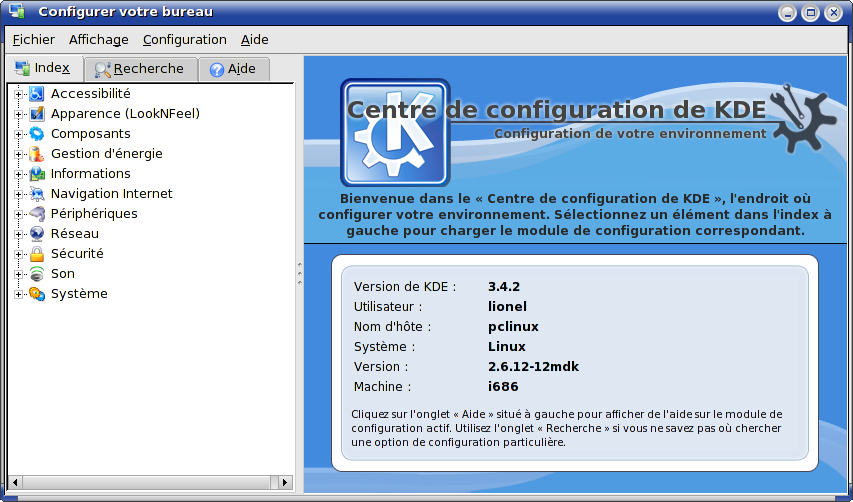The height and width of the screenshot is (502, 853).
Task: Click the Apparence (LookNFeel) icon
Action: [x=36, y=114]
